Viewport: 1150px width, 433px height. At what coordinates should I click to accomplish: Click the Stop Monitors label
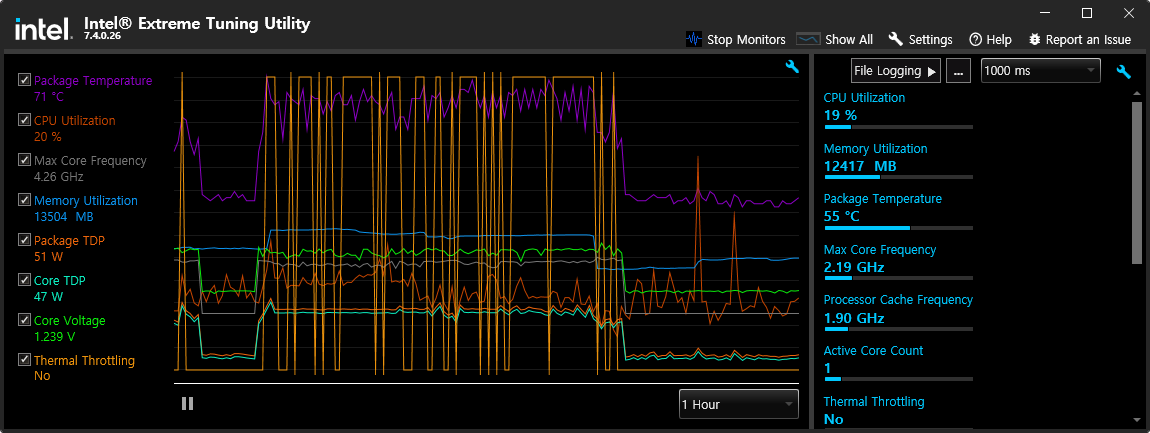pos(746,40)
